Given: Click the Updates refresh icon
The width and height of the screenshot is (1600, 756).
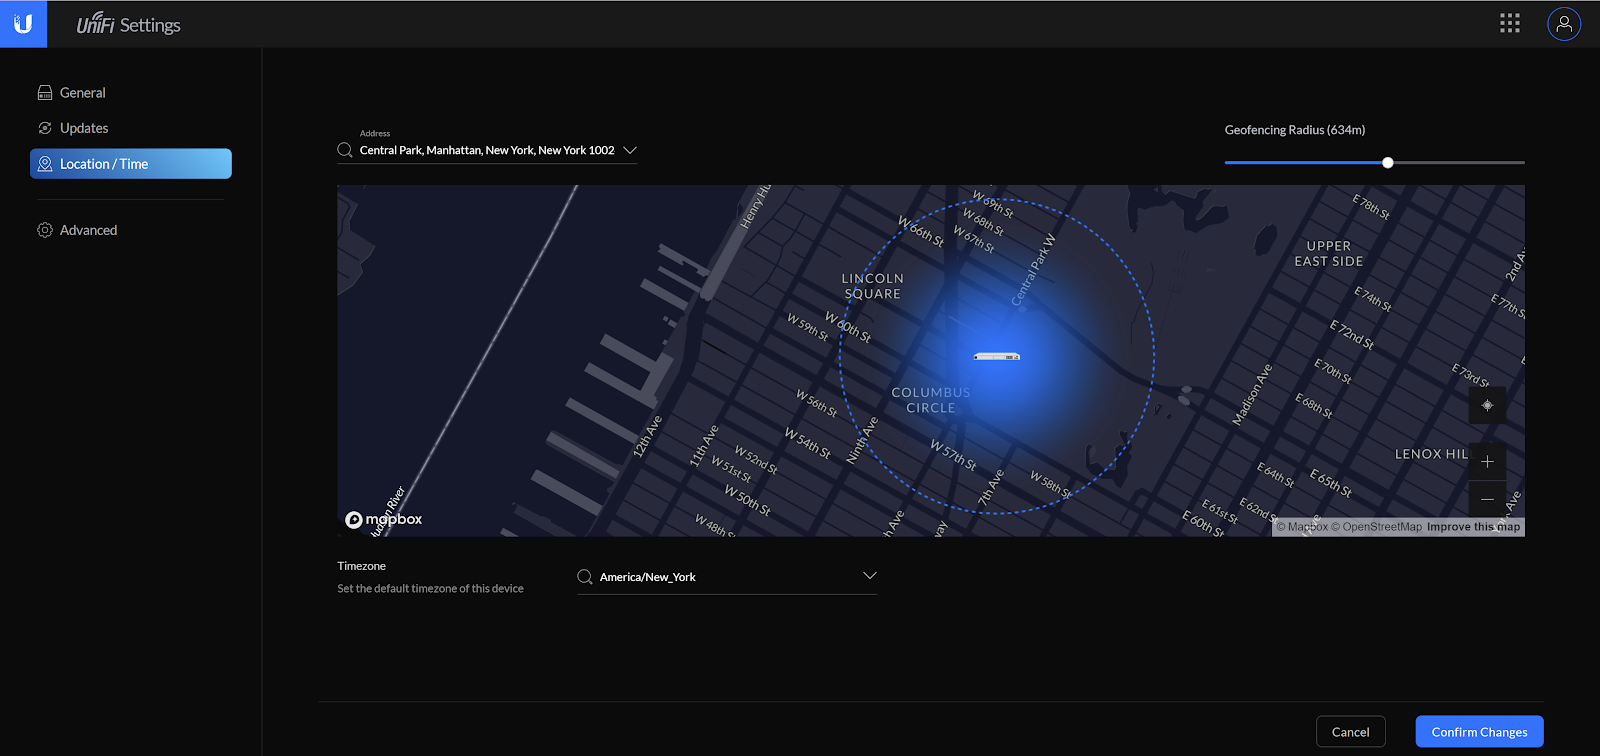Looking at the screenshot, I should point(45,128).
